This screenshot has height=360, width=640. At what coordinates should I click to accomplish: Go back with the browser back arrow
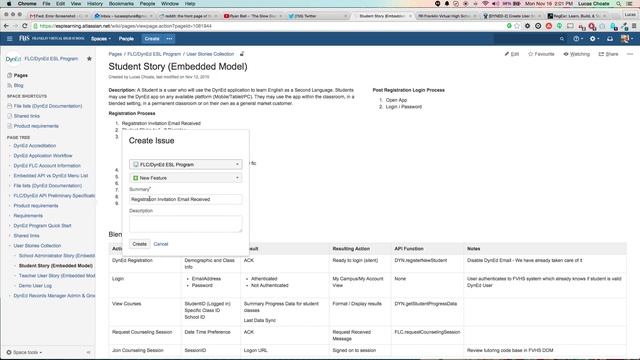click(x=6, y=26)
